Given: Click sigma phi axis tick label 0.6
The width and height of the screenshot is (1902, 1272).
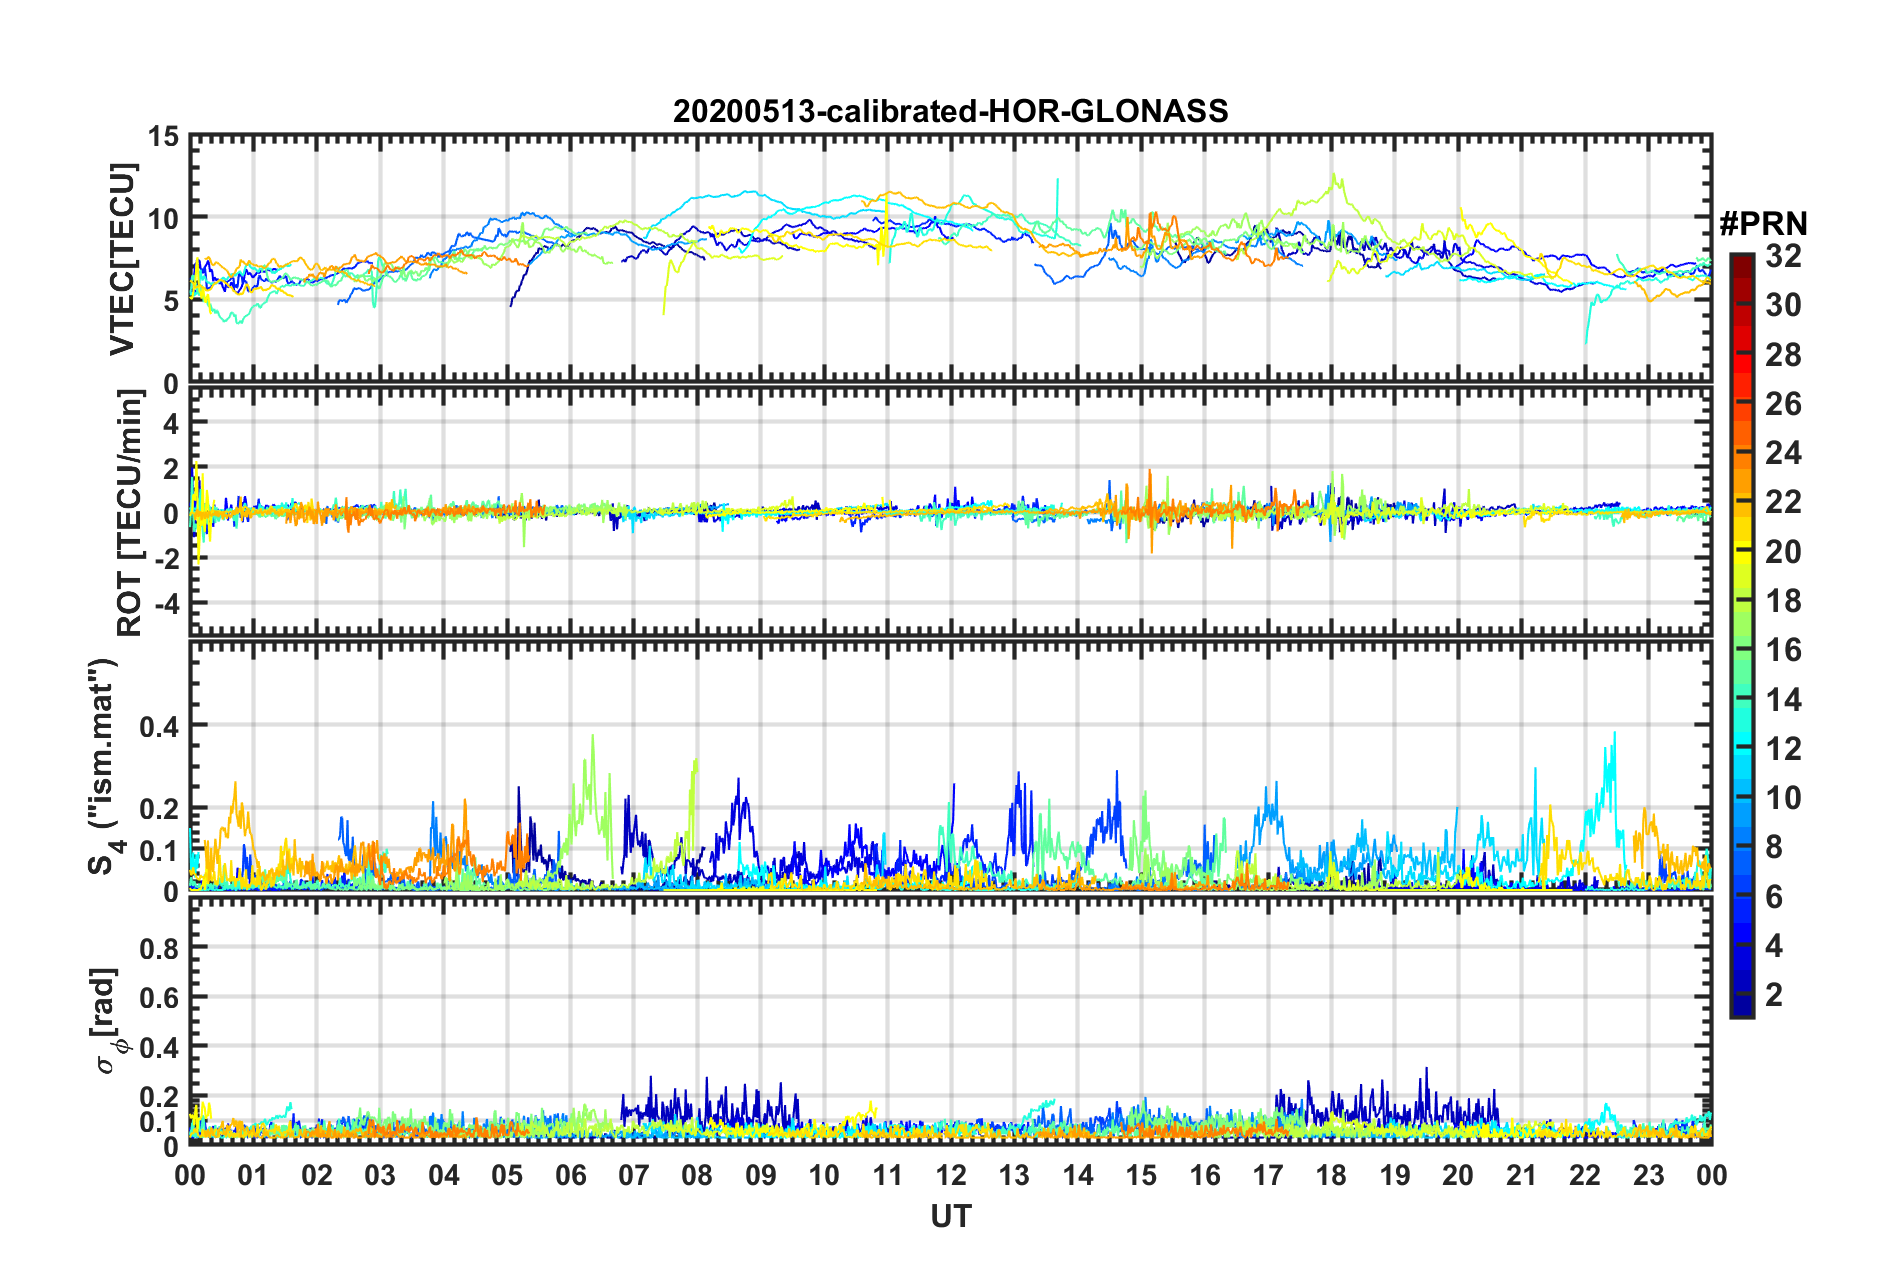Looking at the screenshot, I should tap(160, 997).
